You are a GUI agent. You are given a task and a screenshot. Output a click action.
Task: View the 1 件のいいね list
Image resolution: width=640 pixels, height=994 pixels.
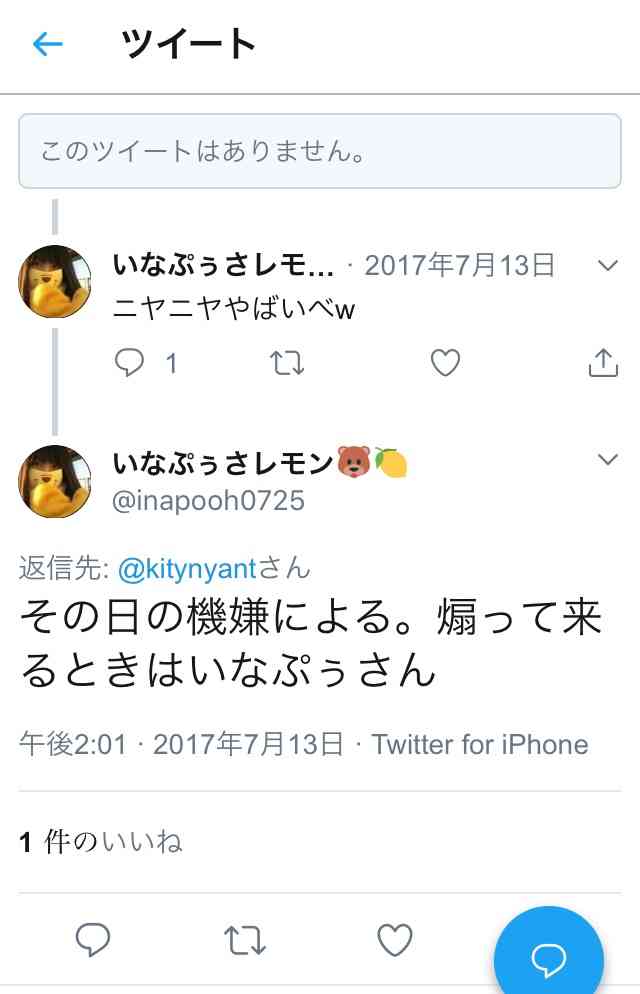click(x=101, y=842)
